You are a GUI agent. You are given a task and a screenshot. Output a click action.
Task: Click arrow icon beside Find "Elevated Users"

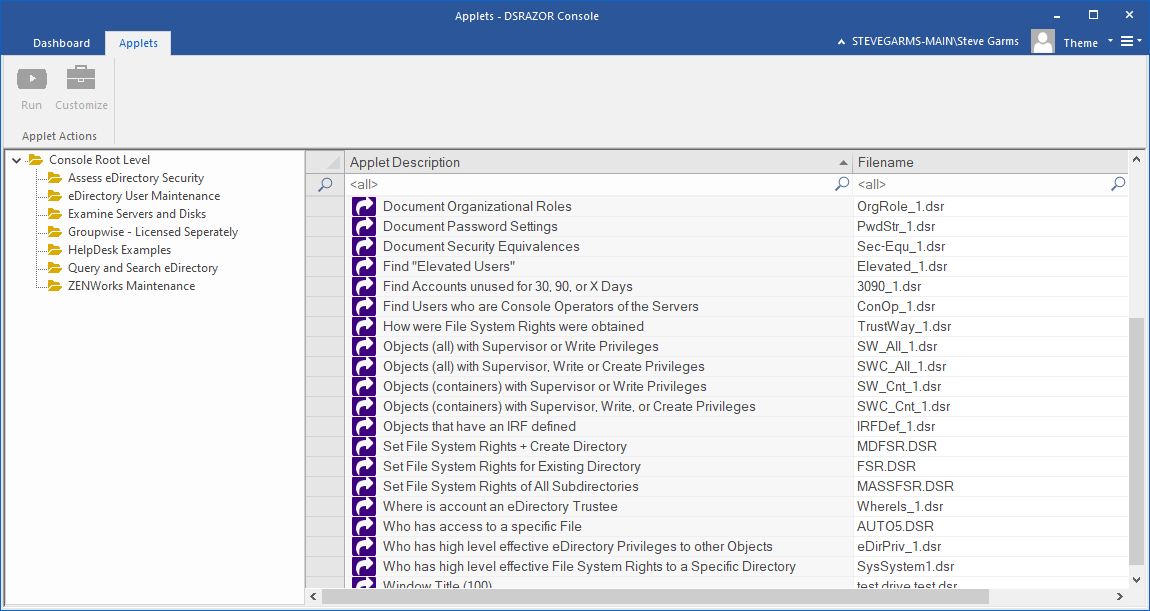coord(364,267)
